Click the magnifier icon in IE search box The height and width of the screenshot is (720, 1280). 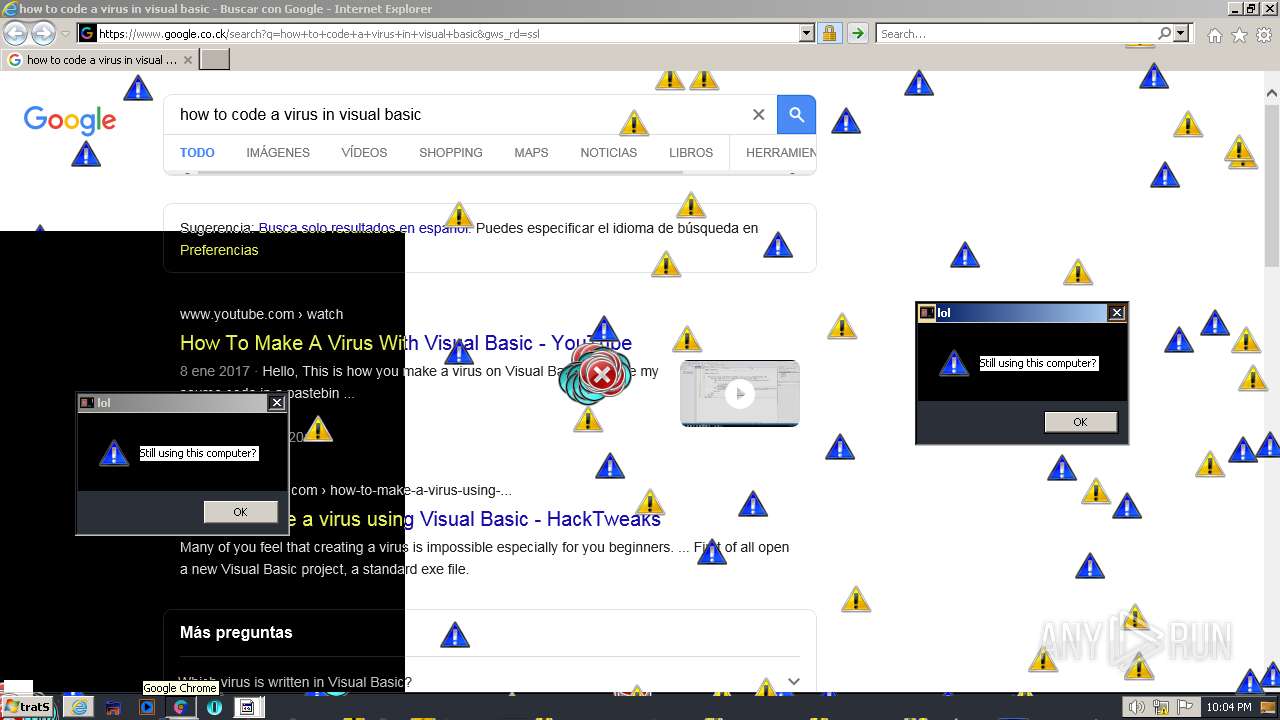pos(1165,34)
